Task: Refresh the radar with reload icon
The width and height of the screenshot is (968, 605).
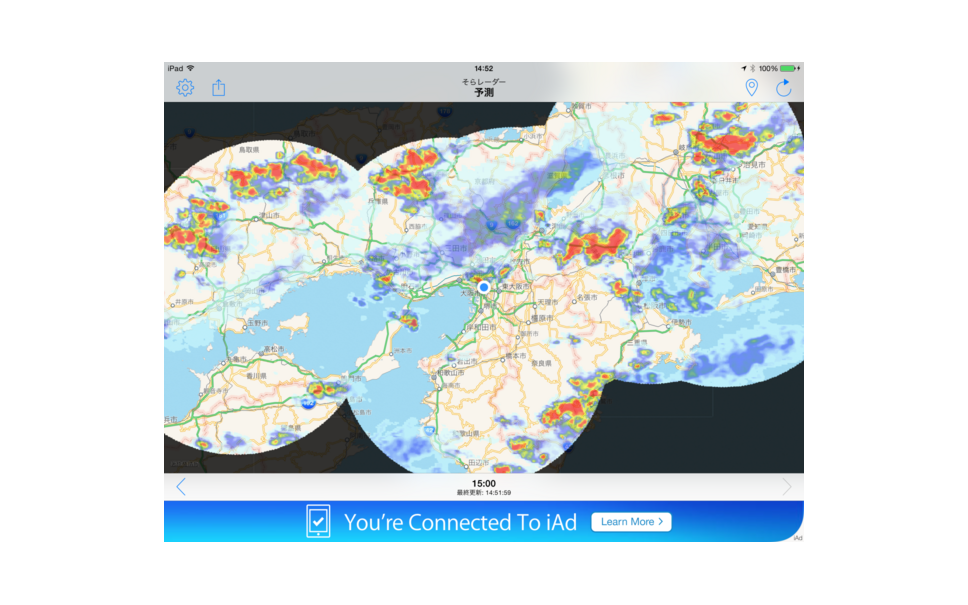Action: [783, 88]
